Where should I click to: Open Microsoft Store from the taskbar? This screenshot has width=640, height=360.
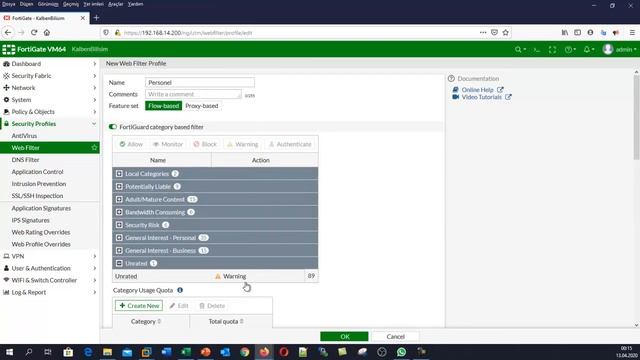(68, 352)
